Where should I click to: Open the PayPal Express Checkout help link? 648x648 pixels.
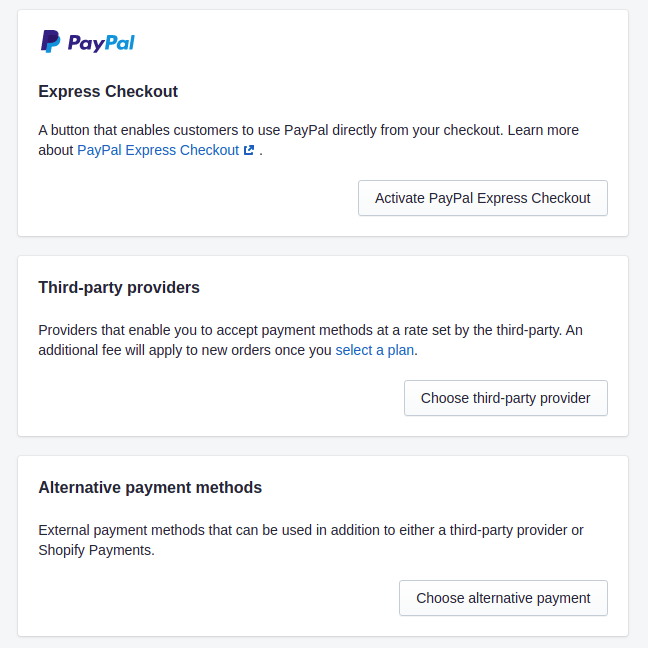tap(158, 150)
